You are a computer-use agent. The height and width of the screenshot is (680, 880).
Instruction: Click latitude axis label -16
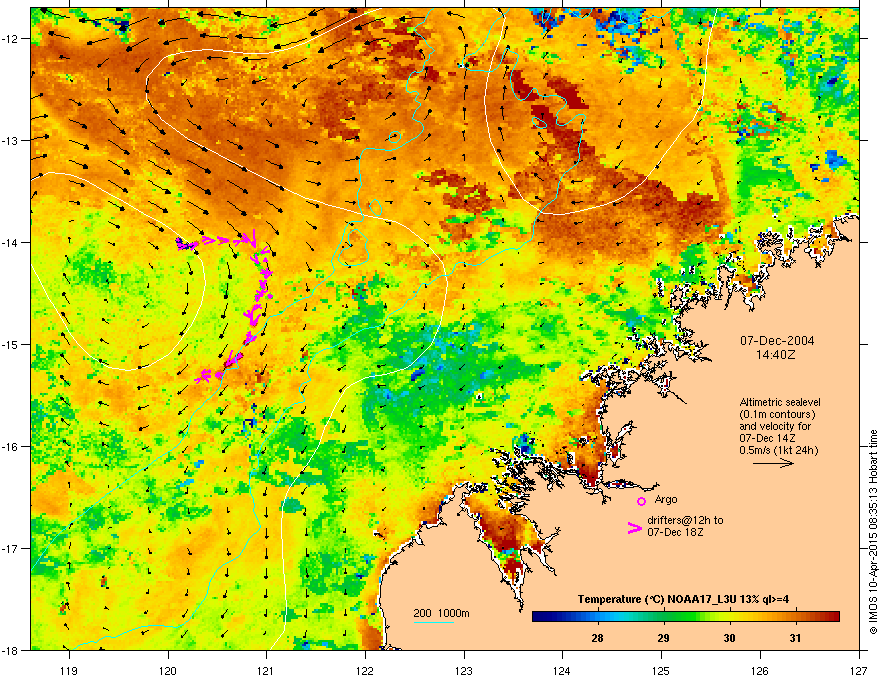10,446
